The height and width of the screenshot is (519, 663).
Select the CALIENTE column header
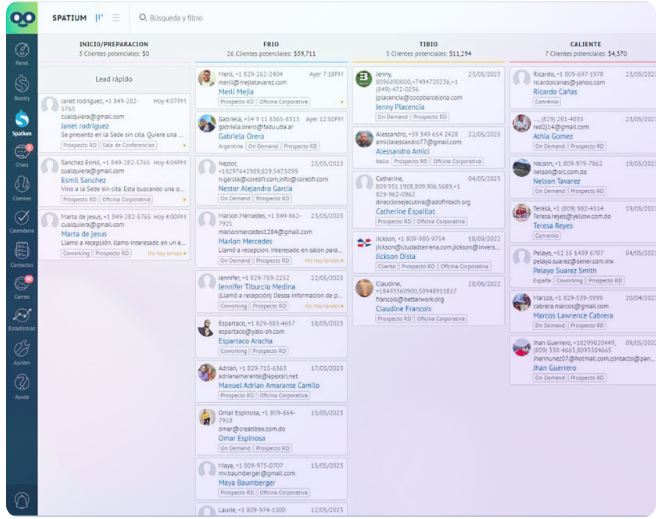586,44
